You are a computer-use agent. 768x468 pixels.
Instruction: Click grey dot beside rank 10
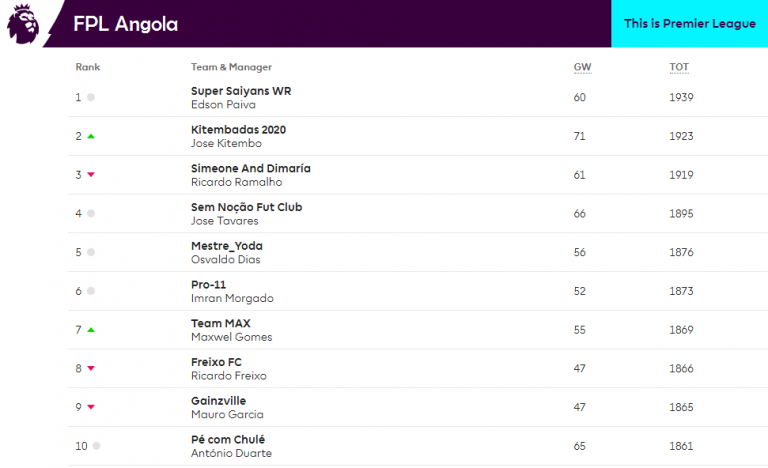point(97,446)
